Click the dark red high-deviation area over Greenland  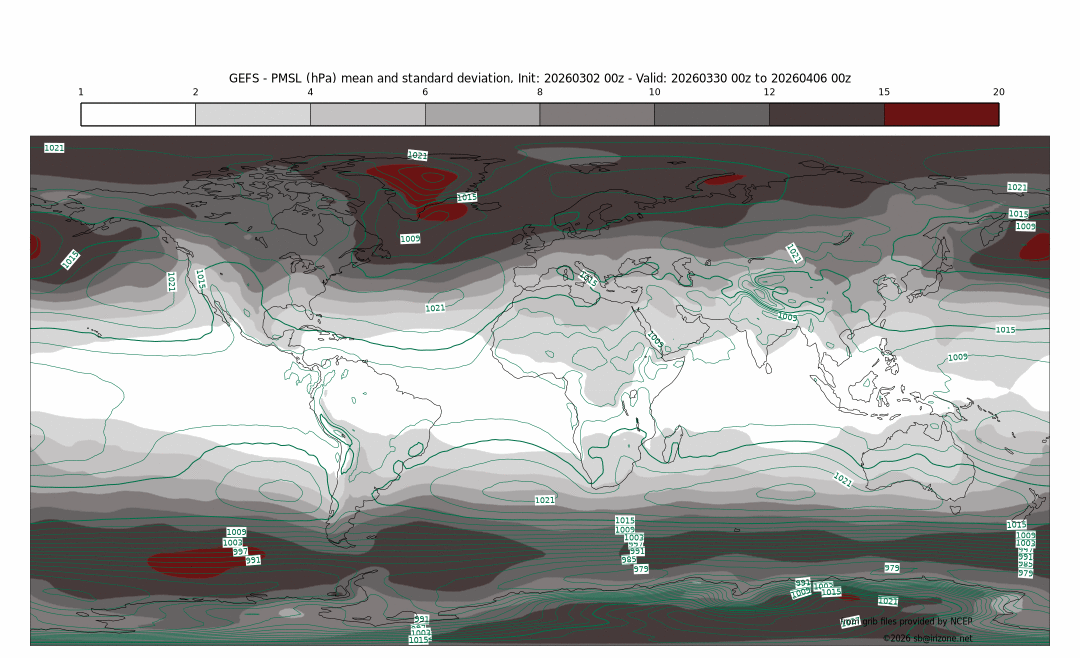(x=410, y=181)
